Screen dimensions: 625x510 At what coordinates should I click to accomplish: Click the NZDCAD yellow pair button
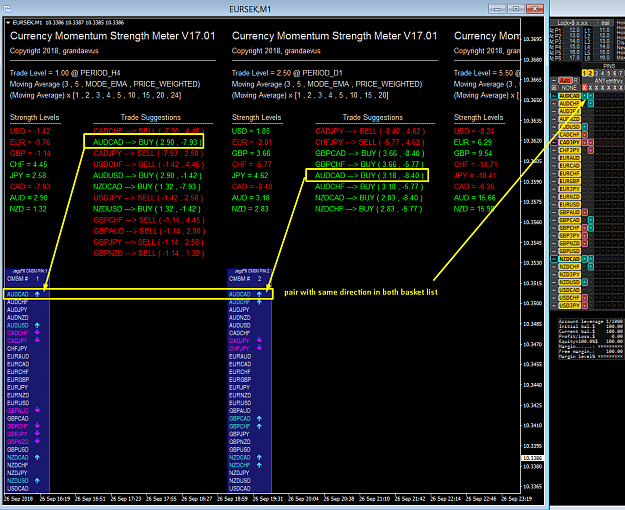(x=570, y=259)
